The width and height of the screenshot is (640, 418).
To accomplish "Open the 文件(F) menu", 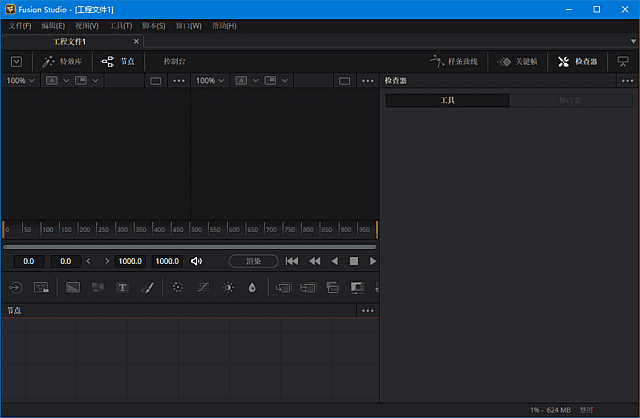I will pos(20,25).
